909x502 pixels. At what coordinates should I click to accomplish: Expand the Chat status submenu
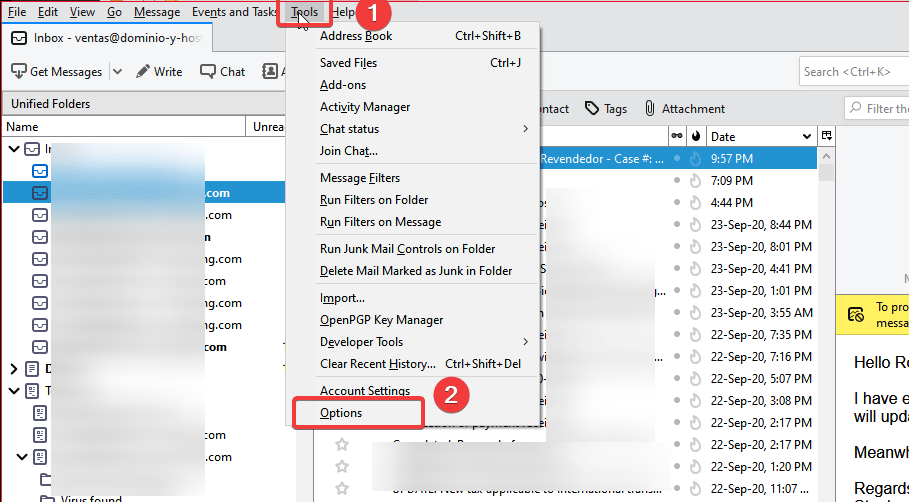tap(525, 129)
